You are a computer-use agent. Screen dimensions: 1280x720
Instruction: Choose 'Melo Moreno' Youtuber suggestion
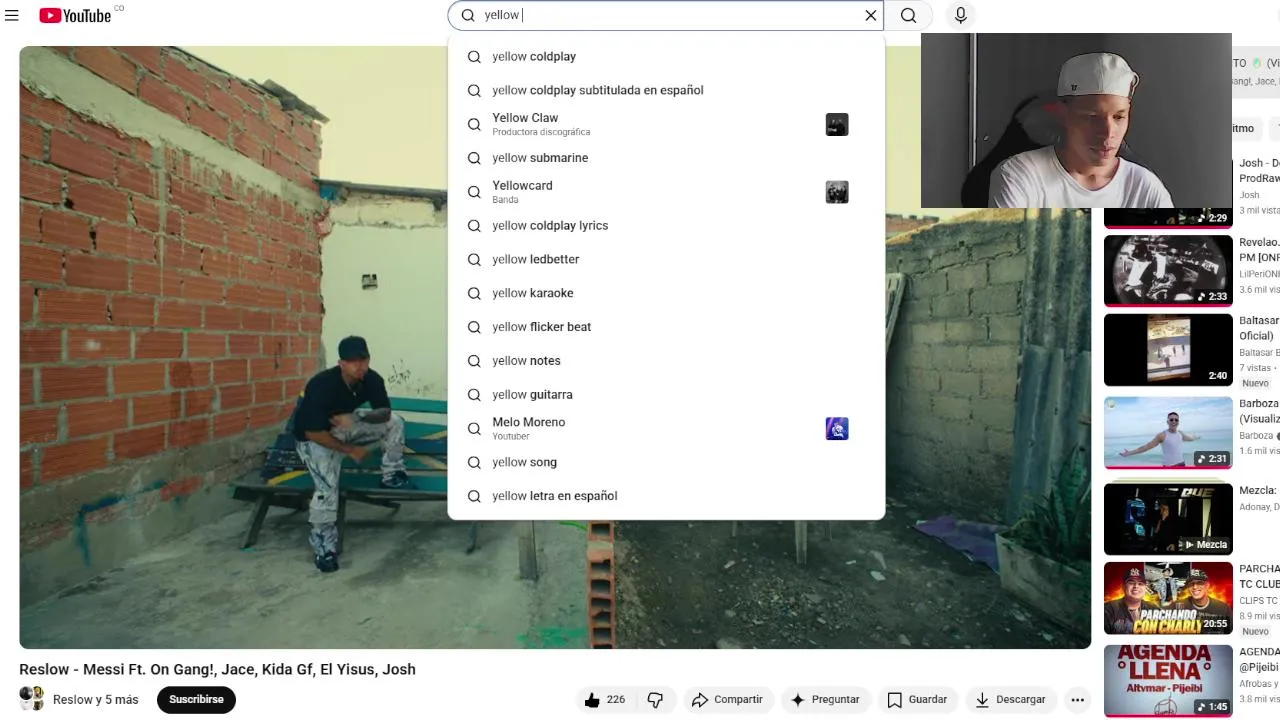(x=666, y=429)
